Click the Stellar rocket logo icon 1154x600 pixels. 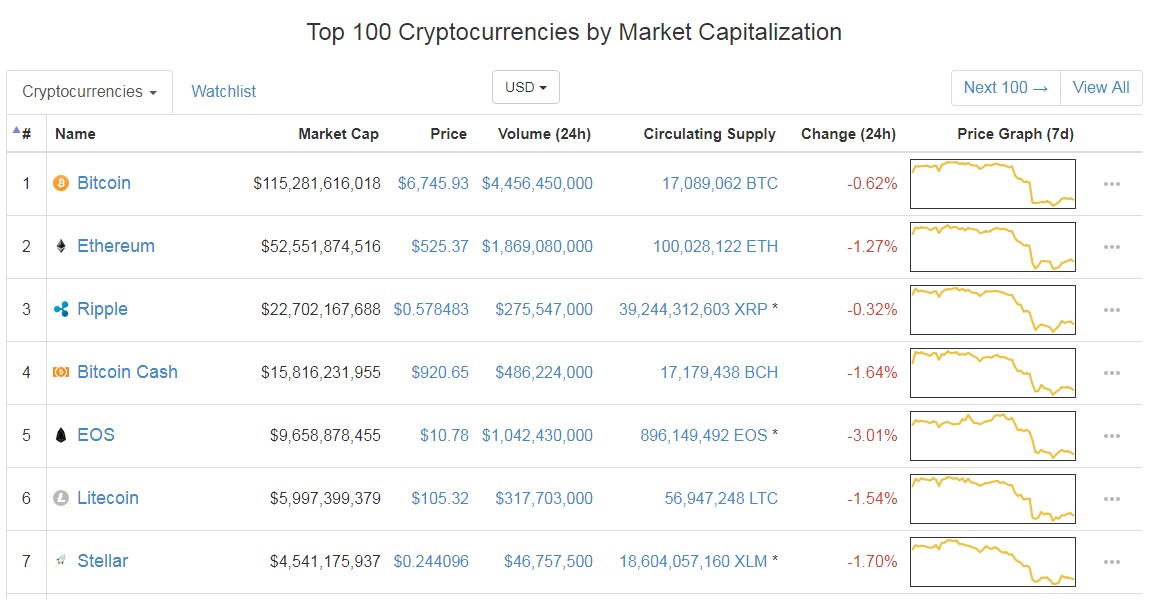point(61,561)
